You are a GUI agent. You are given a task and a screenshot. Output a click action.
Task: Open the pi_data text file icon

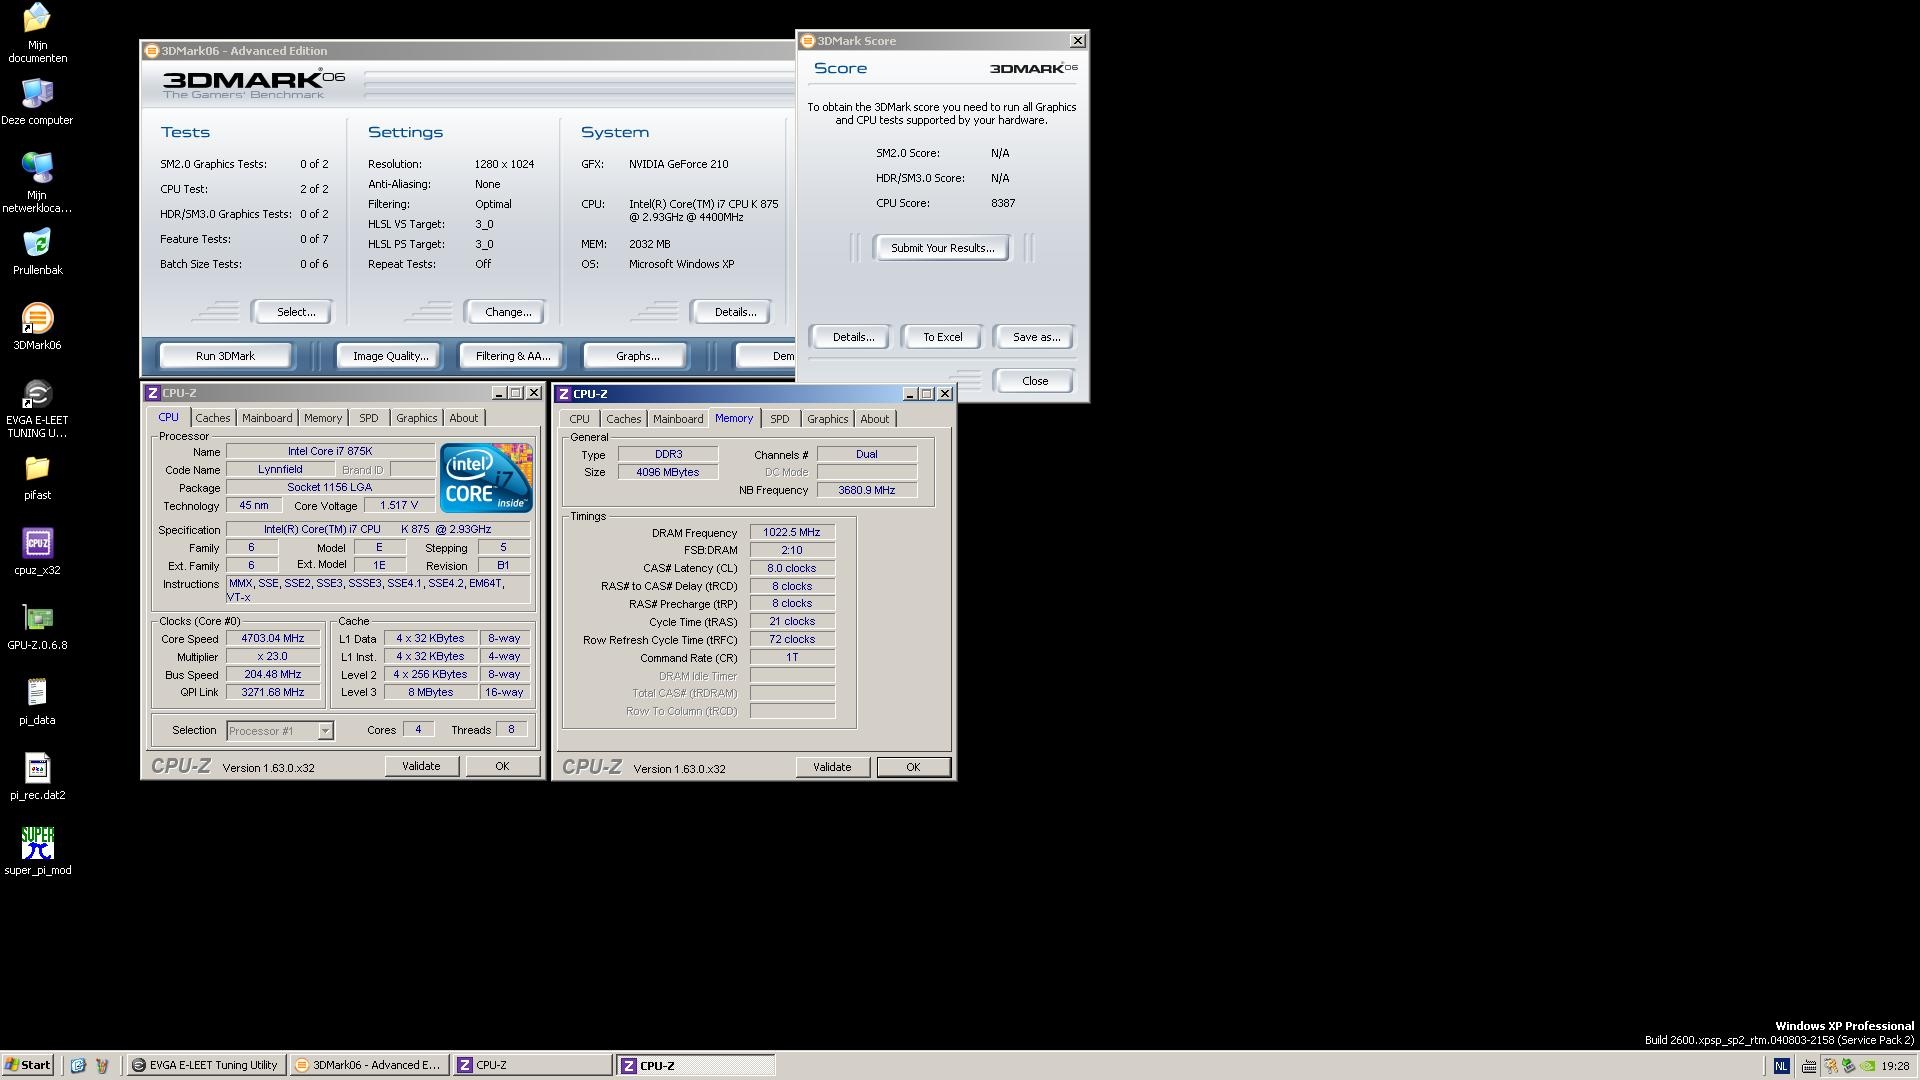(x=37, y=693)
